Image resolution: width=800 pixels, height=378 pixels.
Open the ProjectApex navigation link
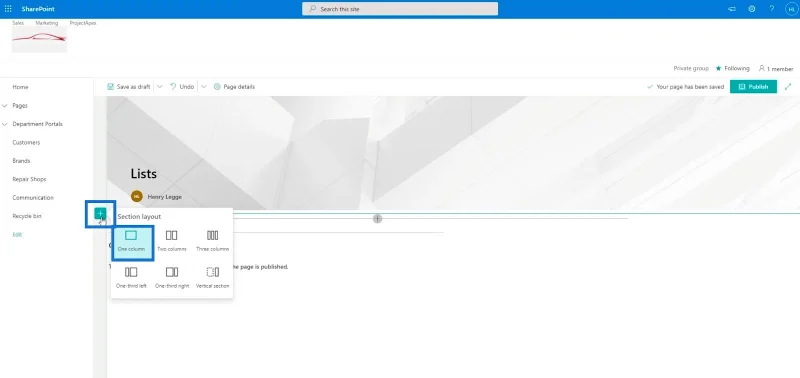[x=83, y=23]
